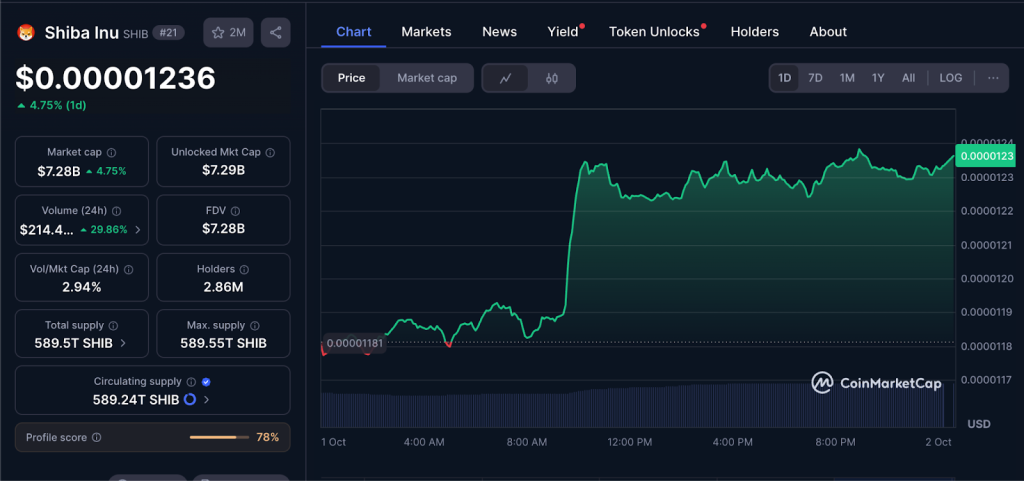Expand the Volume (24h) details arrow
Screen dimensions: 1024x481
coord(137,229)
